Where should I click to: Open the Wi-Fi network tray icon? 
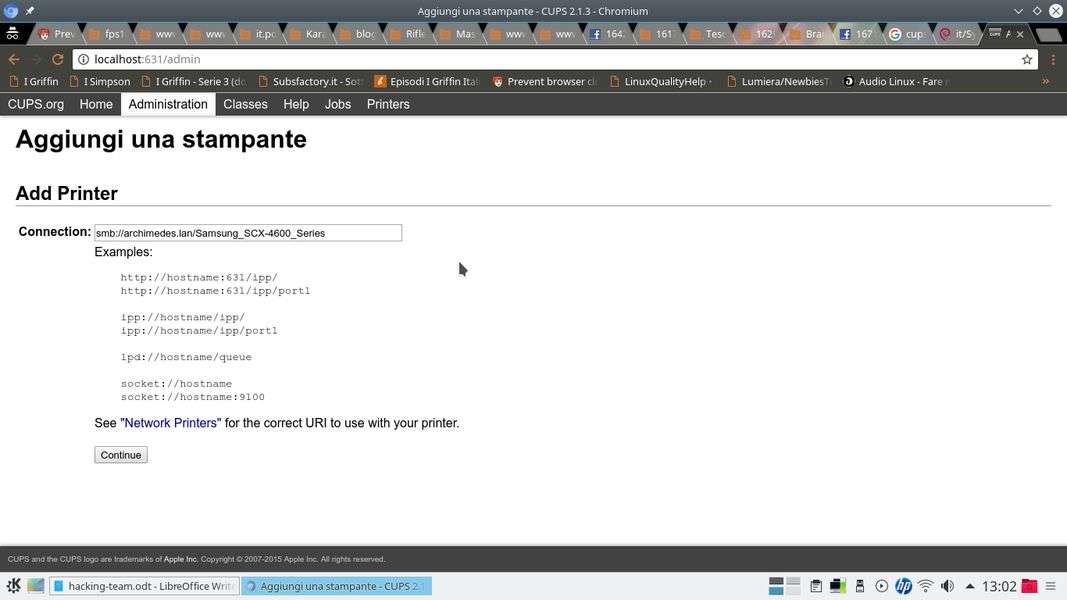coord(925,586)
